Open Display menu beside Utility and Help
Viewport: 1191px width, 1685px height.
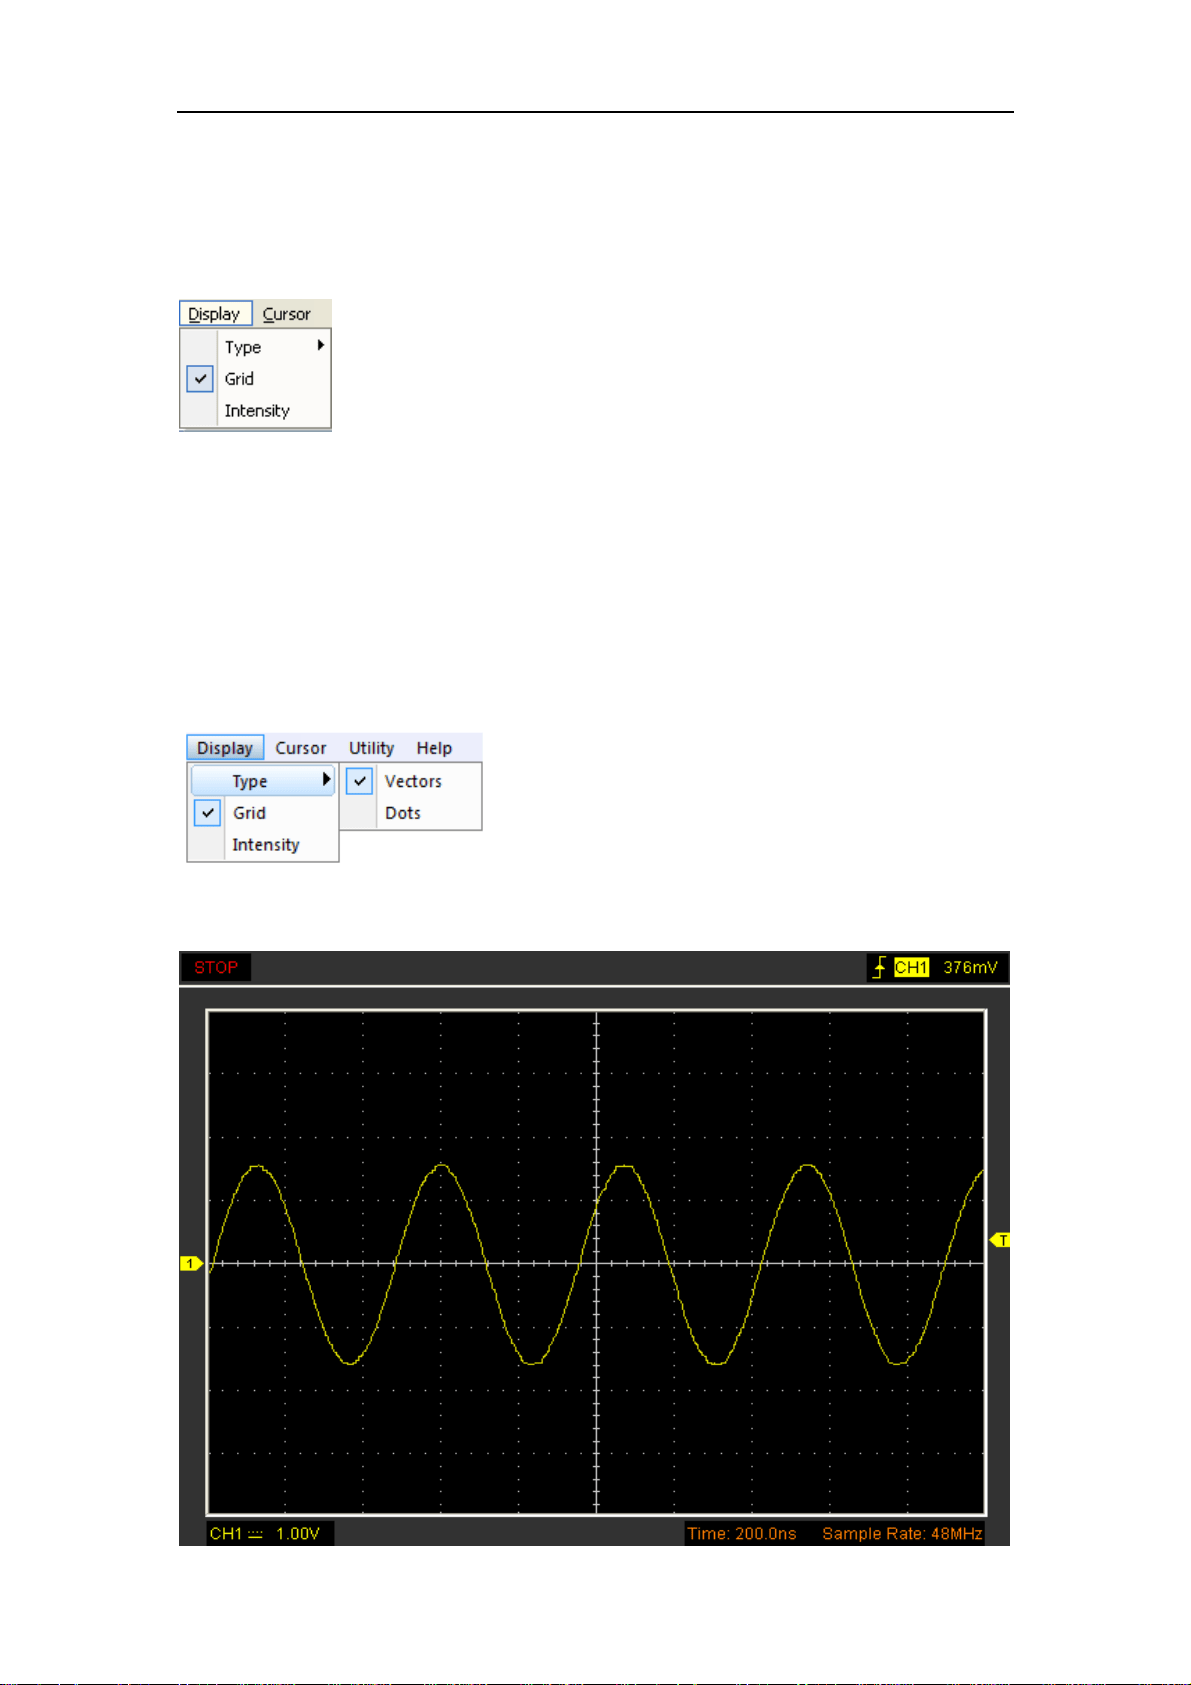225,748
